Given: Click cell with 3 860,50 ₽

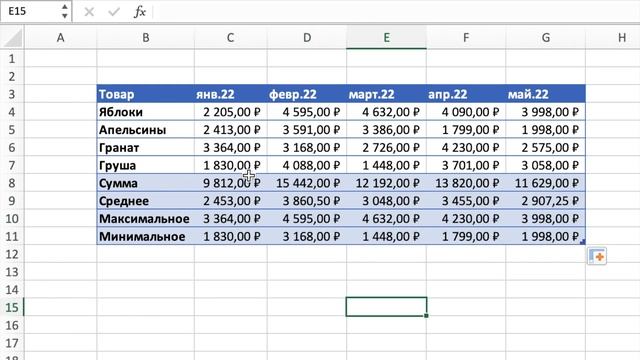Looking at the screenshot, I should tap(307, 201).
